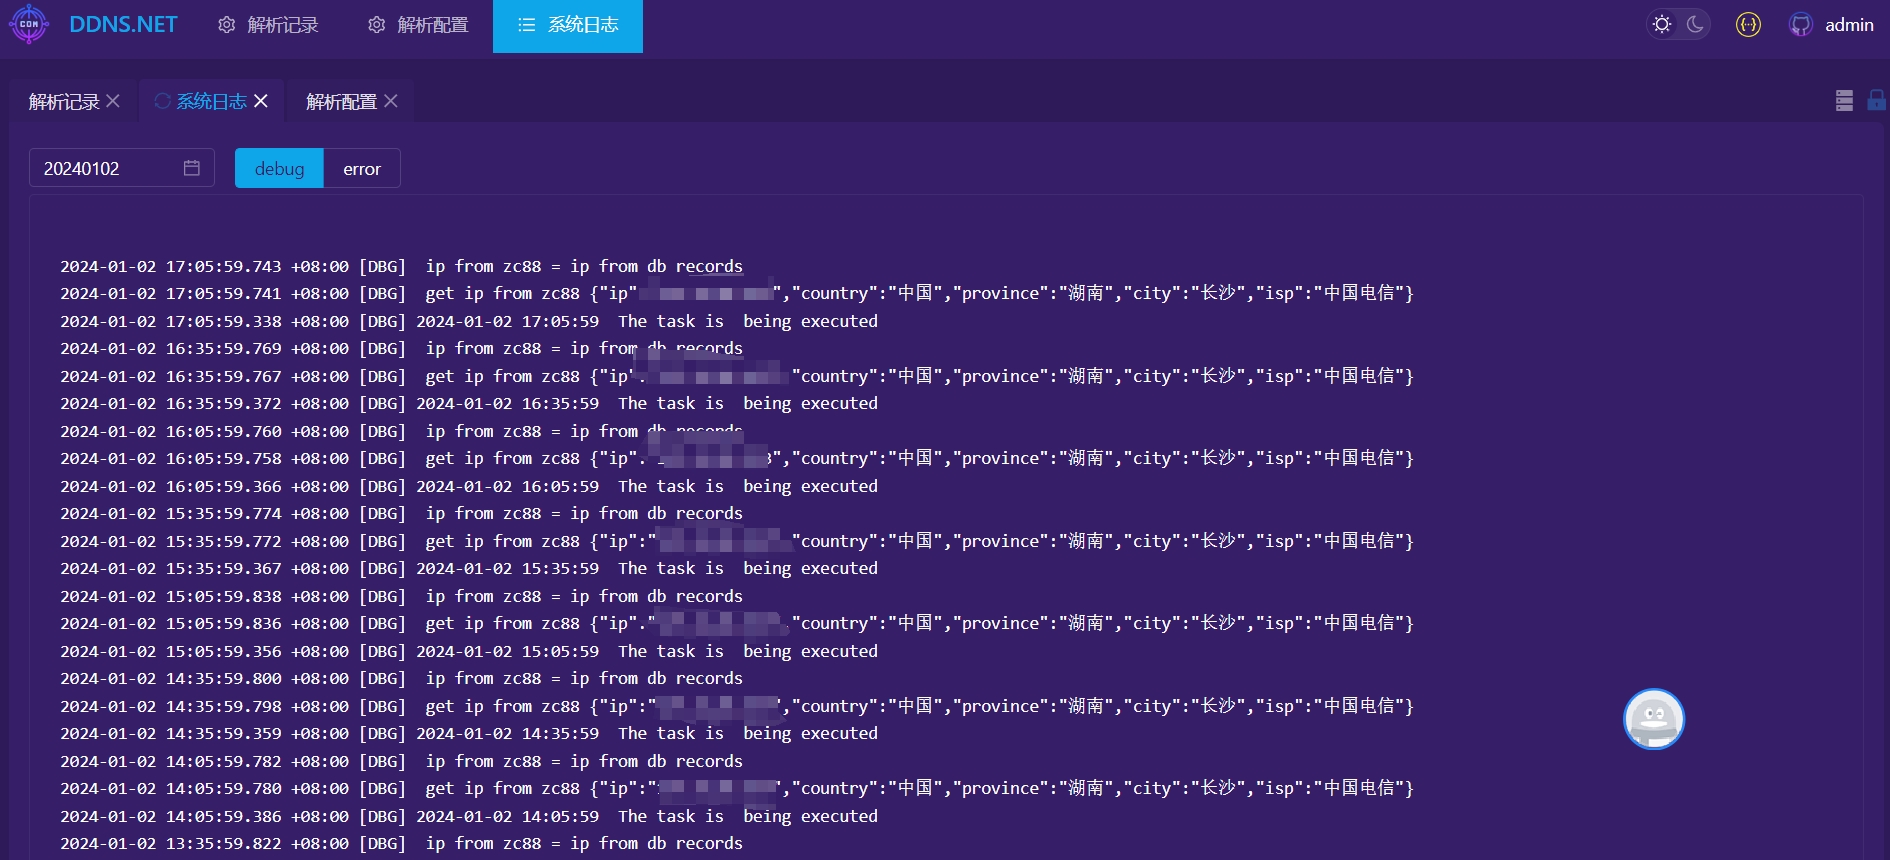This screenshot has width=1890, height=860.
Task: Click the floating robot assistant avatar
Action: coord(1653,718)
